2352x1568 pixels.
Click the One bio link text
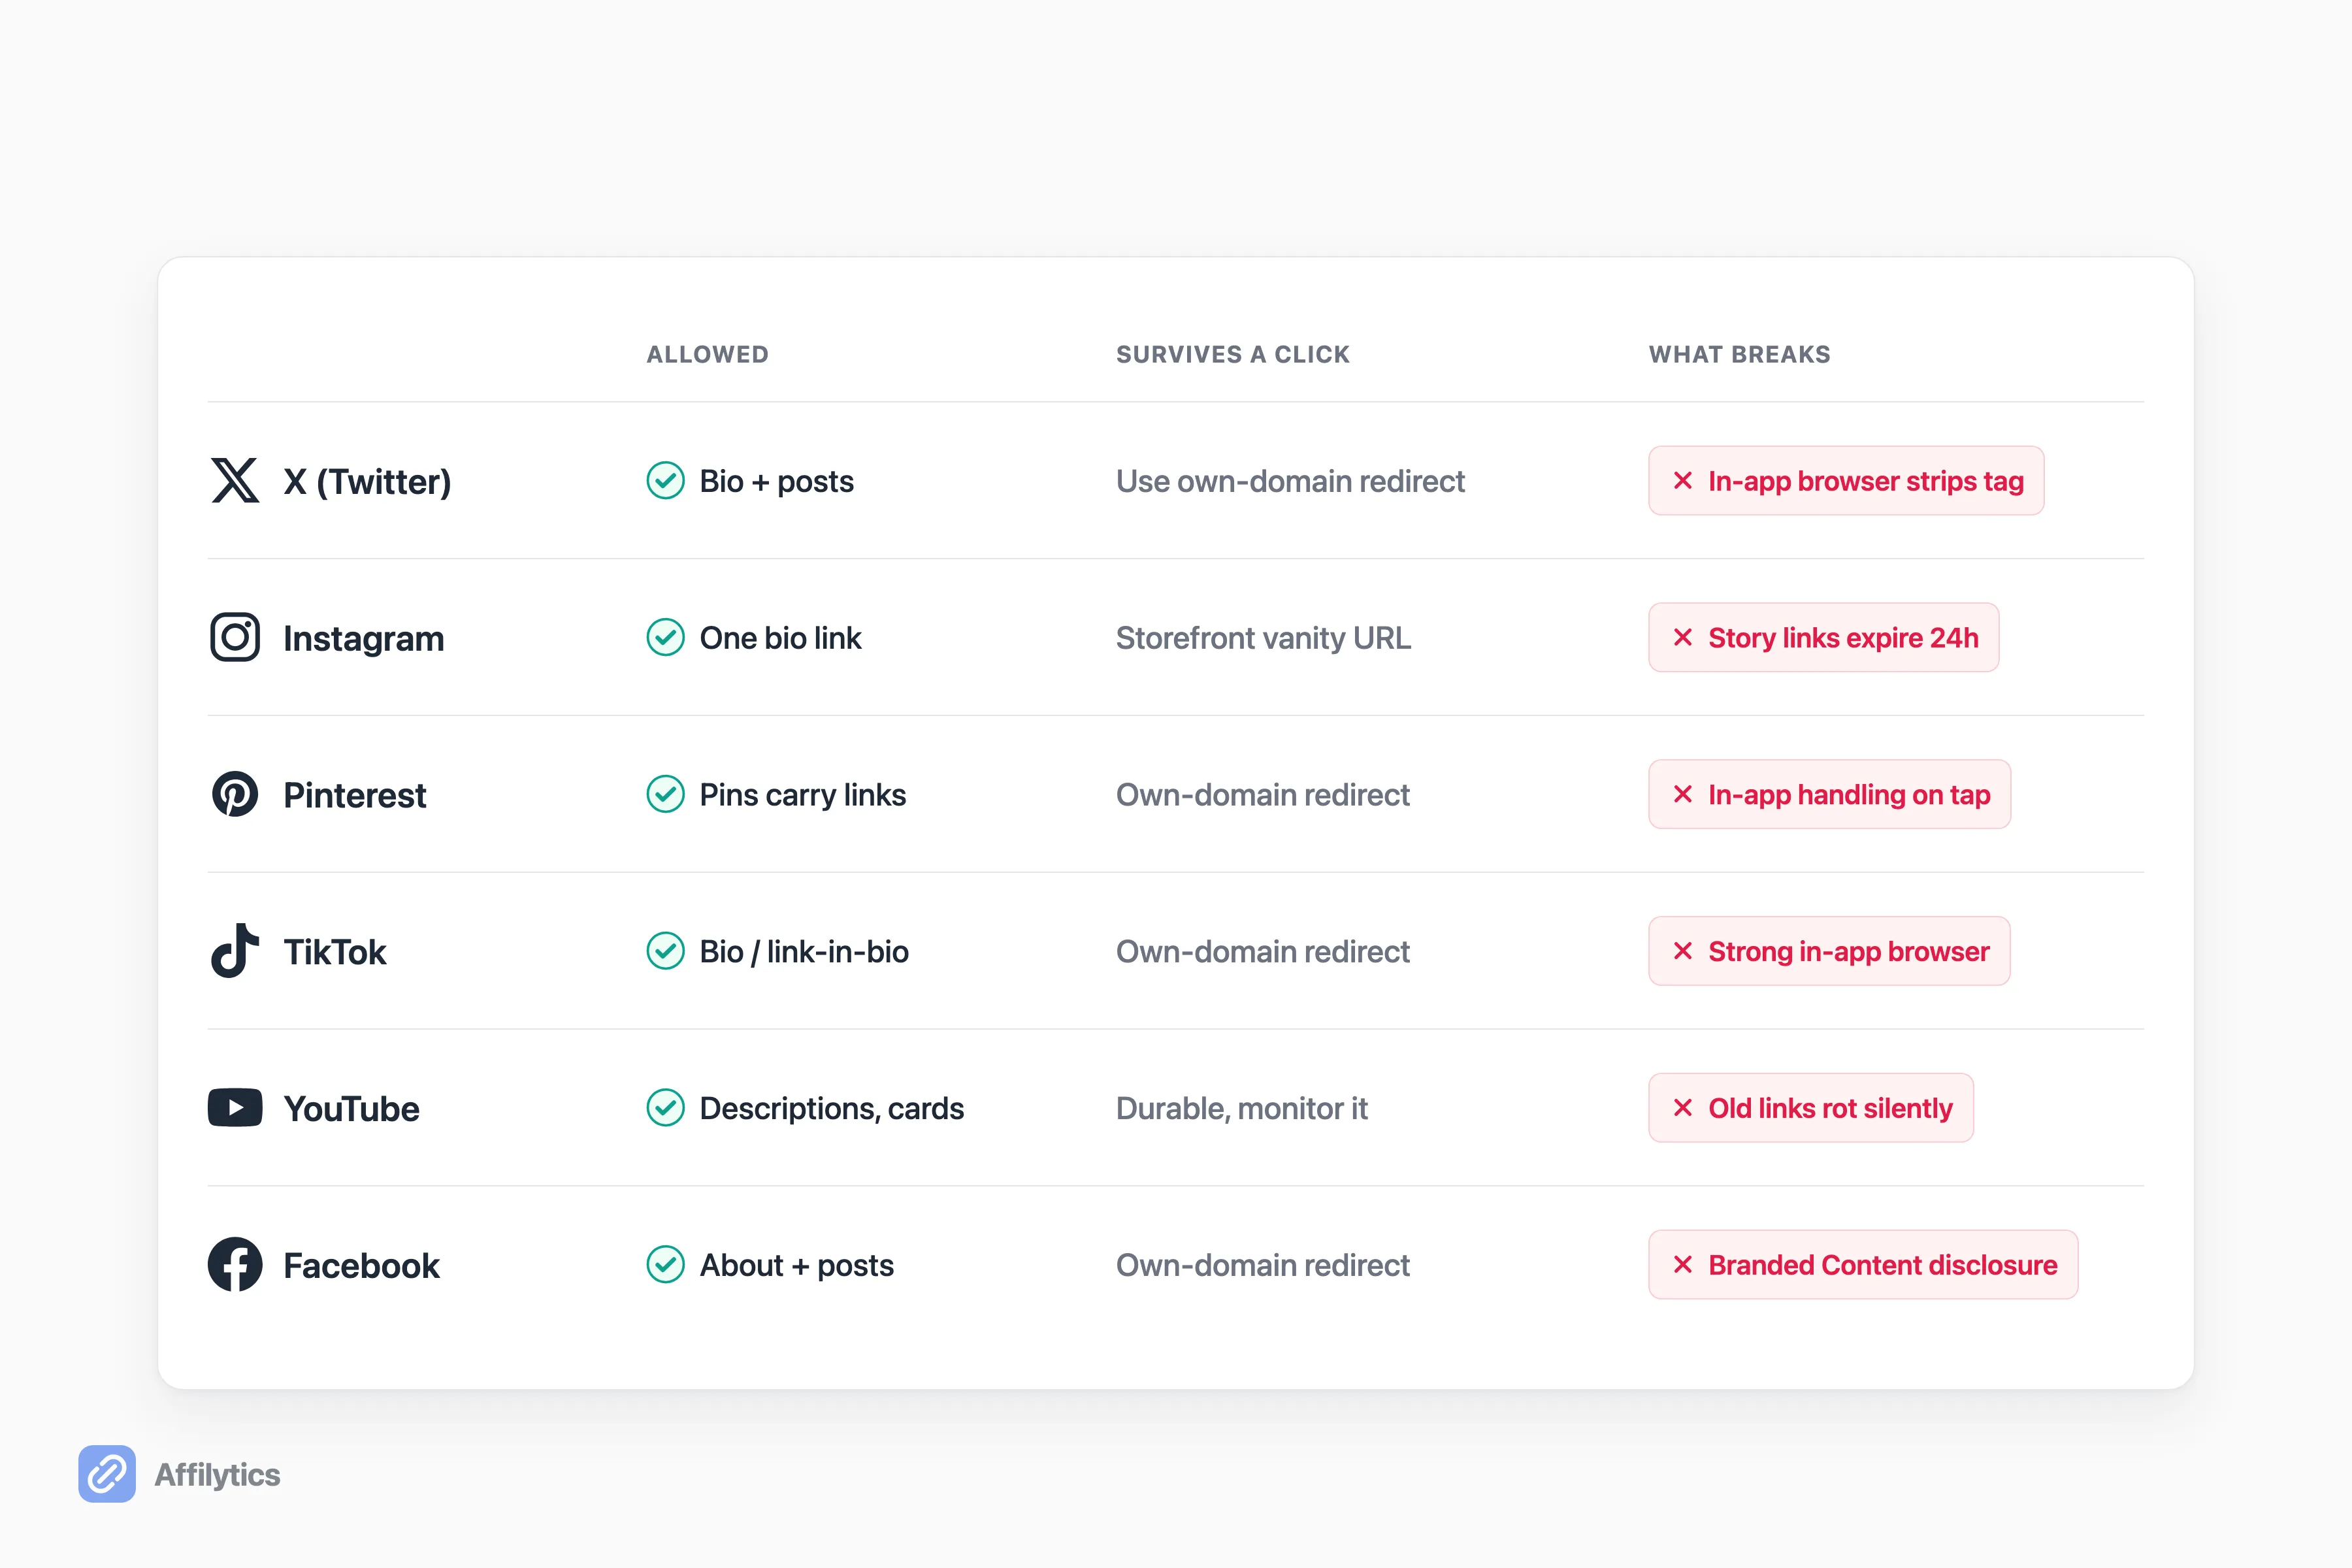(781, 637)
